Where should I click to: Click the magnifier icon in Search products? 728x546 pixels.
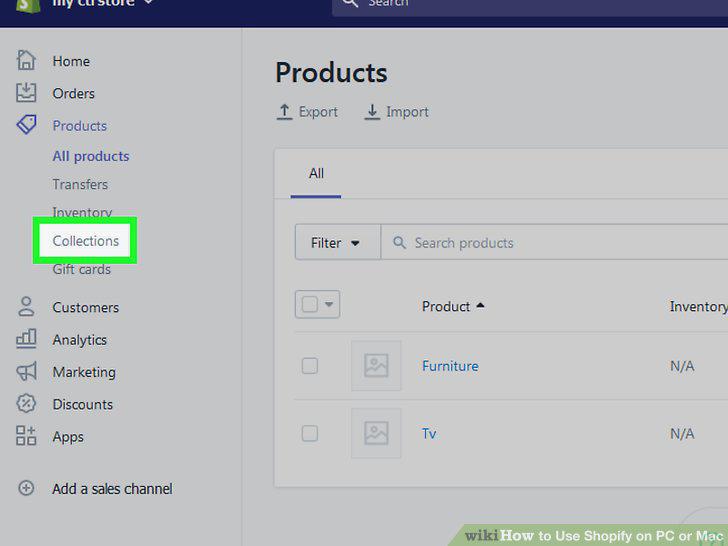point(399,242)
